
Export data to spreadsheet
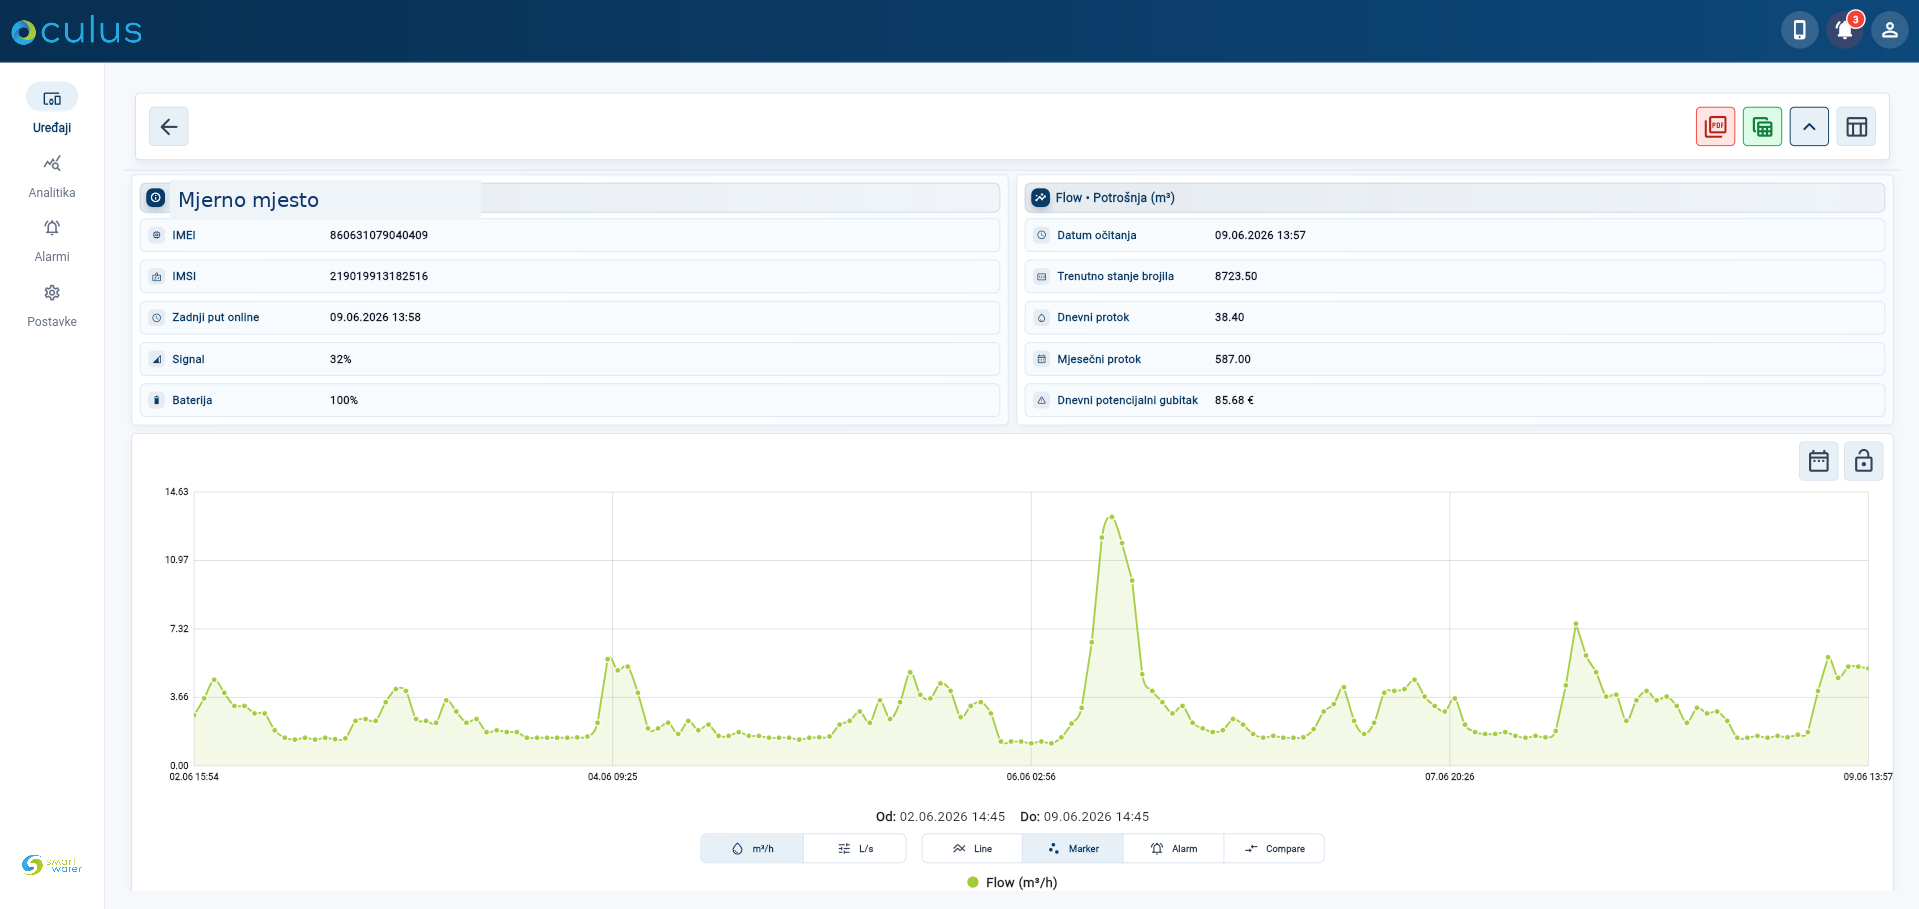1763,127
